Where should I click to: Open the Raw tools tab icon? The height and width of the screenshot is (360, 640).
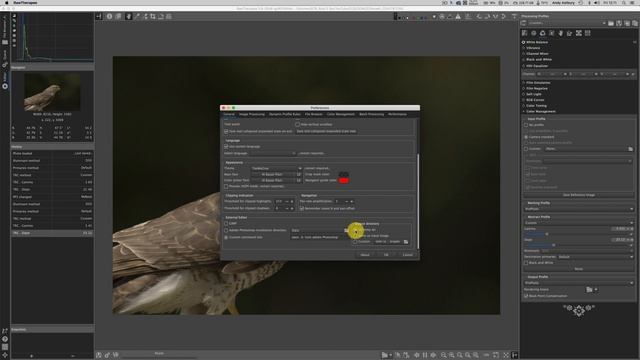coord(579,33)
